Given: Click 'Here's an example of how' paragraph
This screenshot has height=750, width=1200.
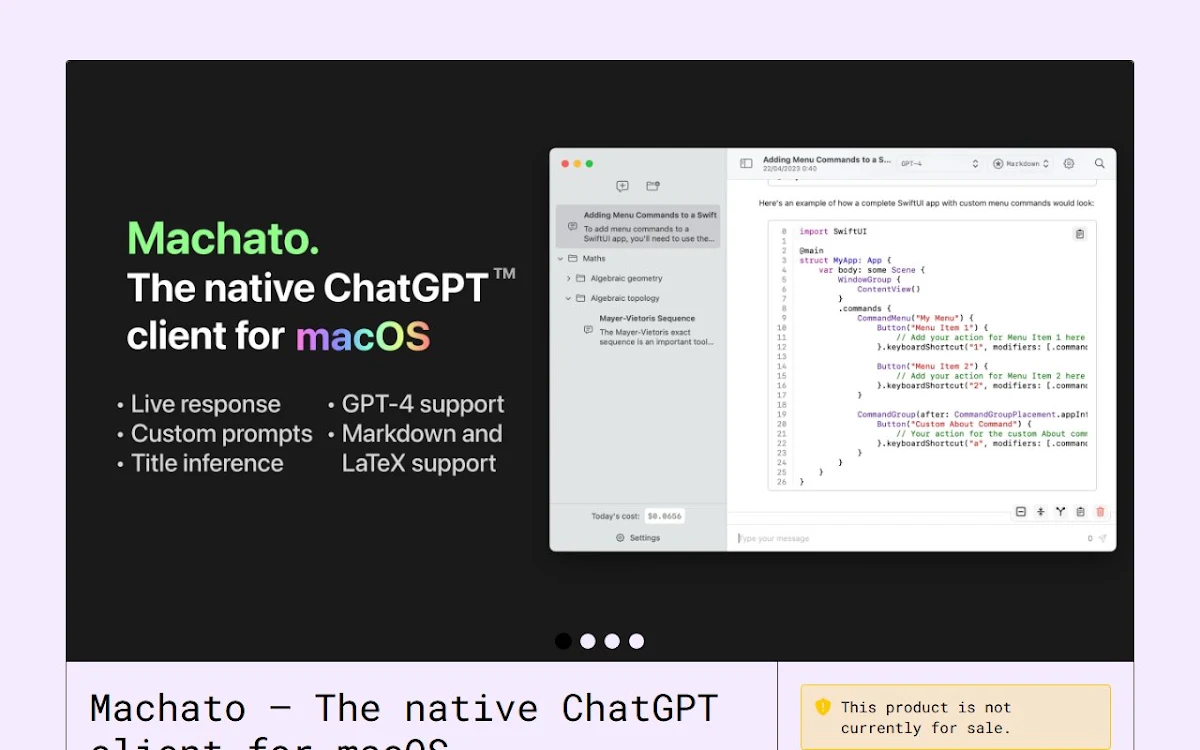Looking at the screenshot, I should [x=926, y=203].
